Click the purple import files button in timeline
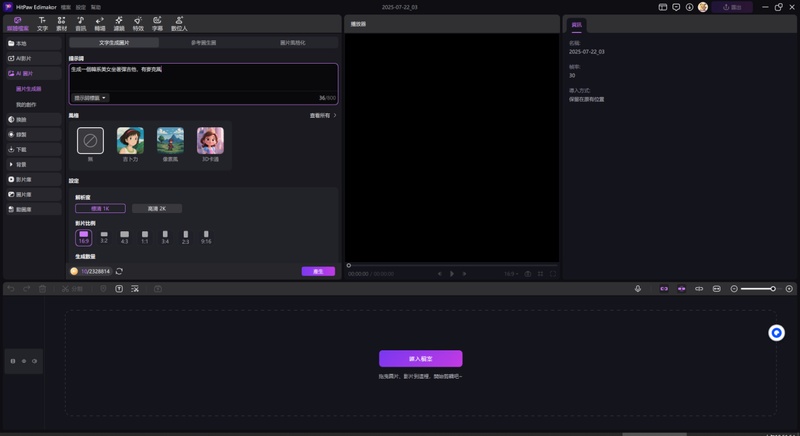Image resolution: width=800 pixels, height=436 pixels. tap(420, 358)
